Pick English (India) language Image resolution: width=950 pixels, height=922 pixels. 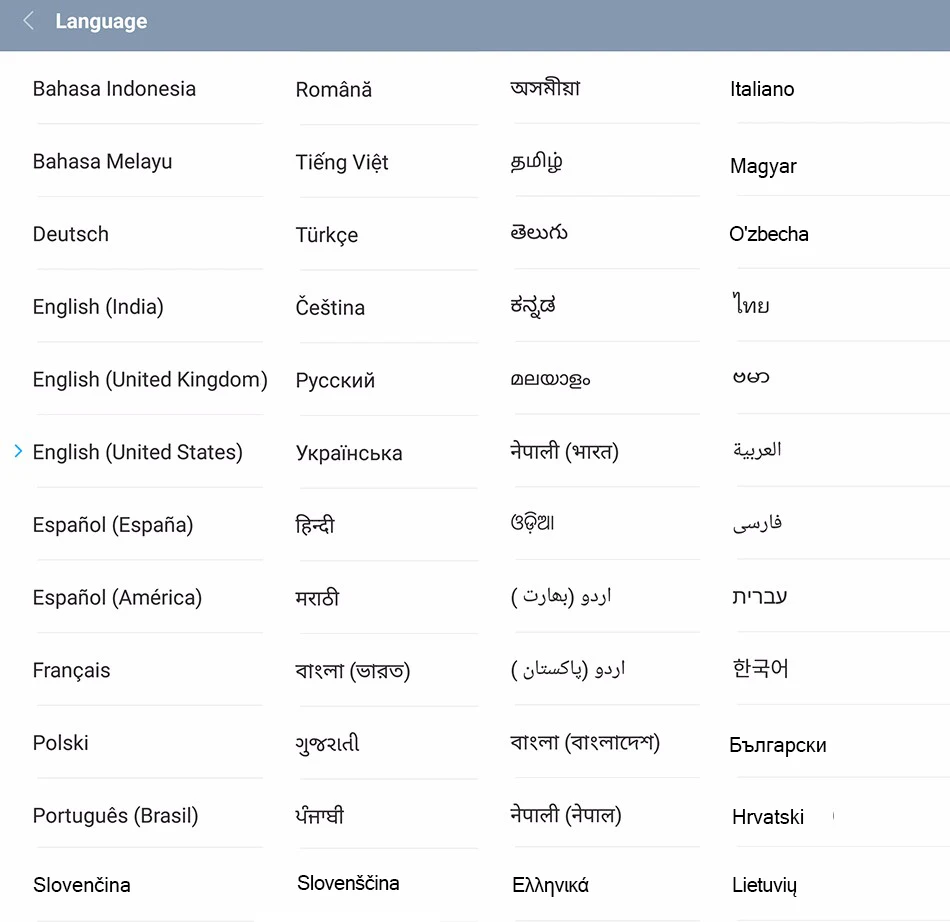click(x=98, y=307)
